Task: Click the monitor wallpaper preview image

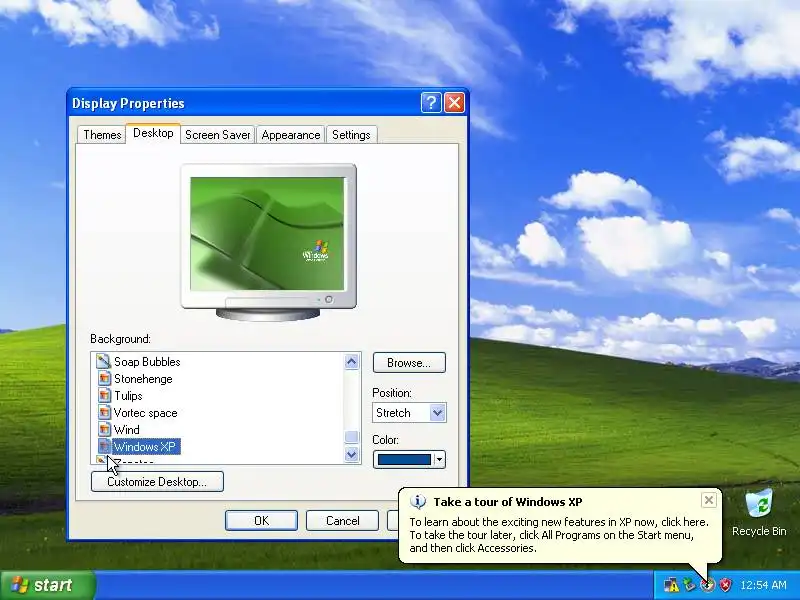Action: tap(267, 234)
